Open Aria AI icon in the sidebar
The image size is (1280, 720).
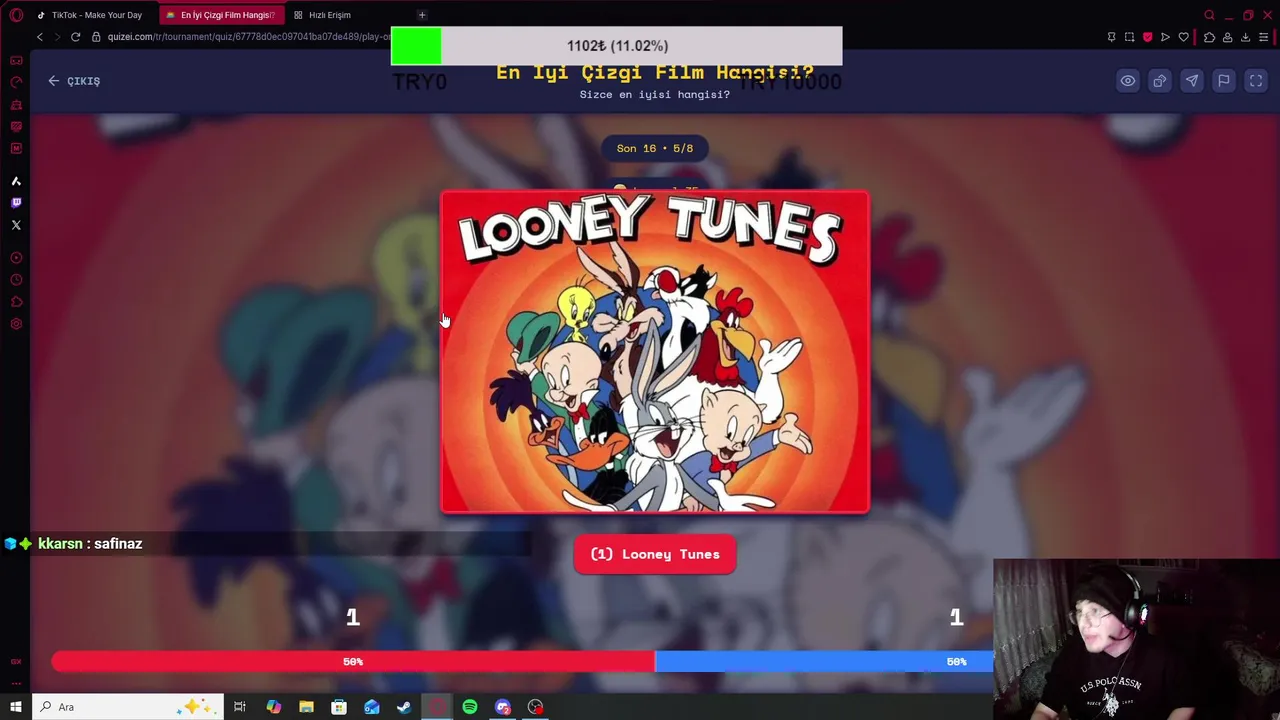(x=16, y=181)
